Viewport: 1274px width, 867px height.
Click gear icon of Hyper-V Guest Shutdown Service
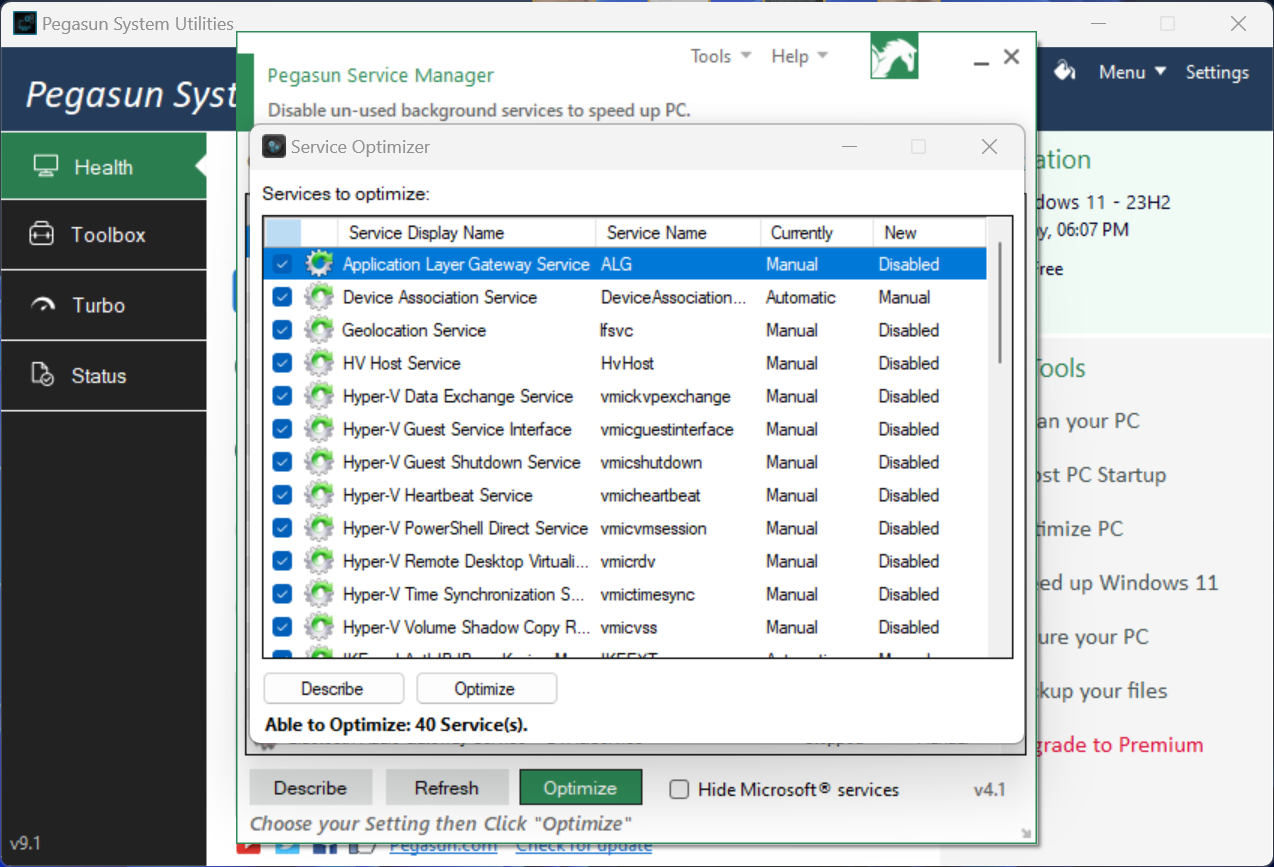click(319, 462)
